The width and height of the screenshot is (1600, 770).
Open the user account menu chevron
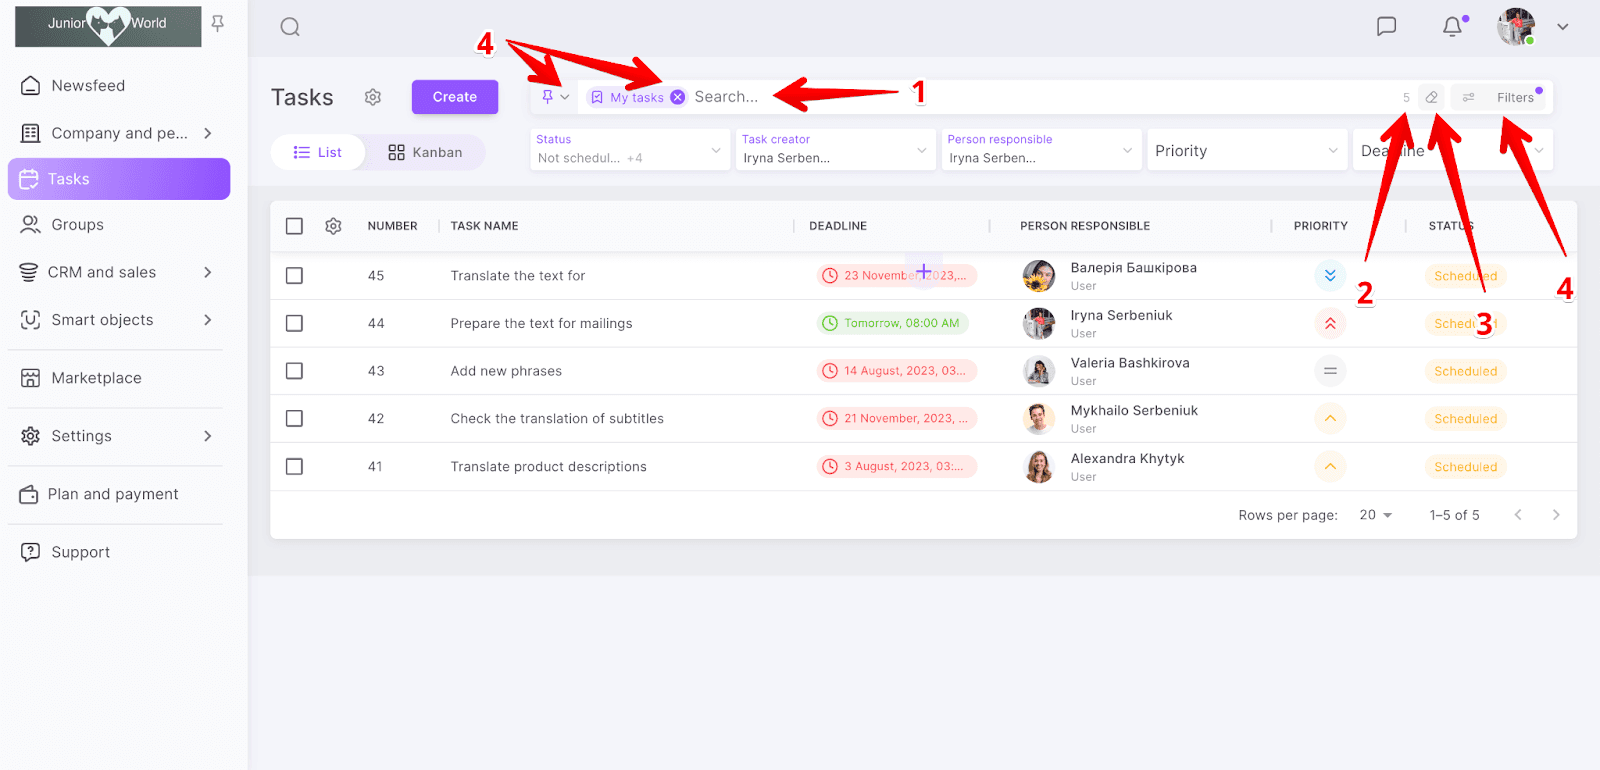coord(1563,27)
